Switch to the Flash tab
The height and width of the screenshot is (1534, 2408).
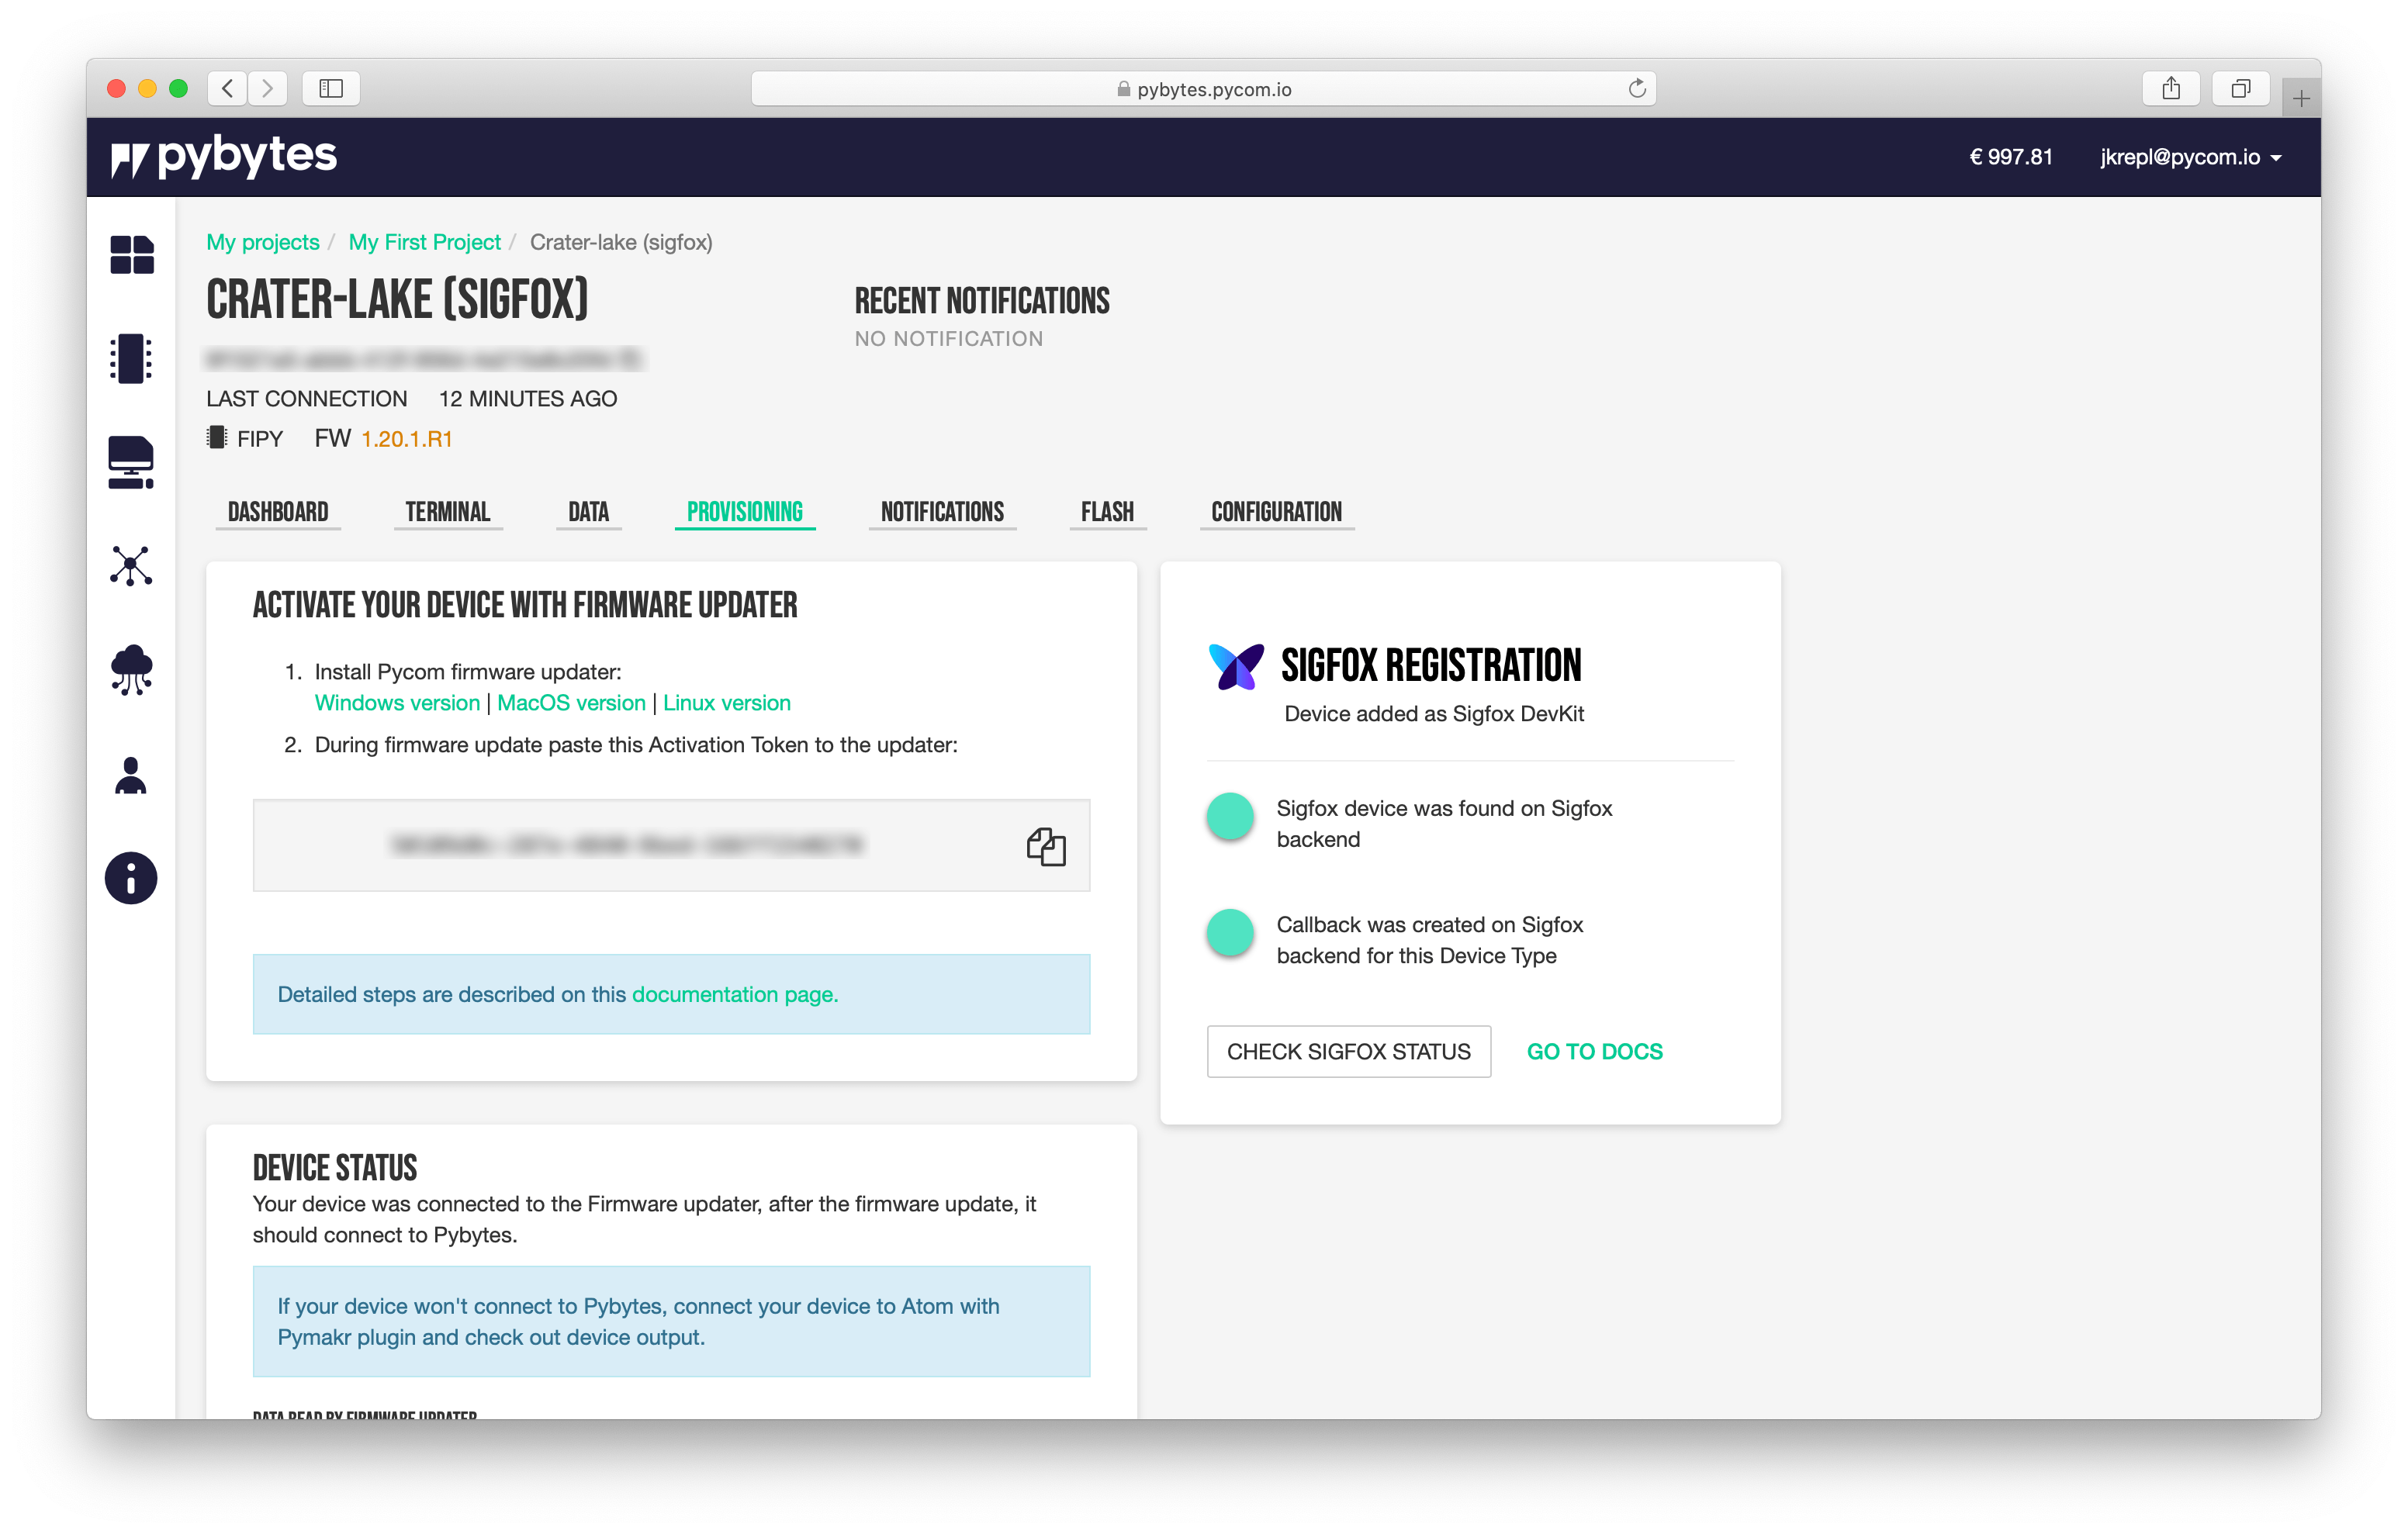click(1107, 512)
